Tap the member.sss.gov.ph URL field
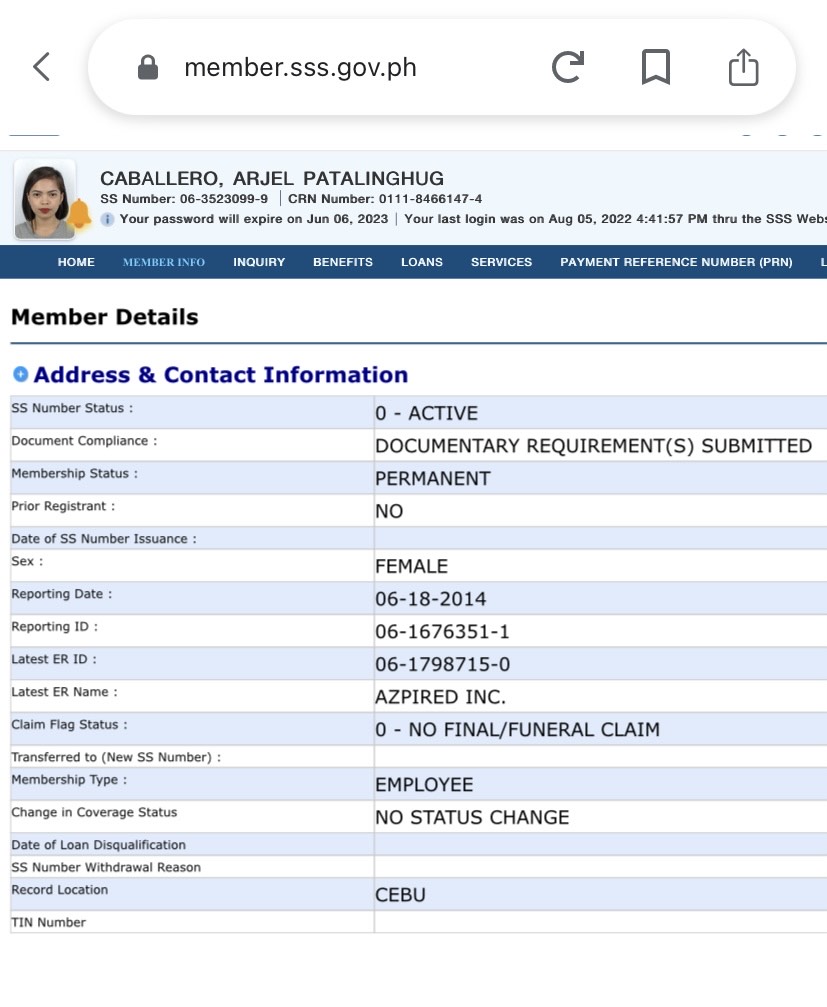The image size is (827, 1007). pyautogui.click(x=300, y=68)
